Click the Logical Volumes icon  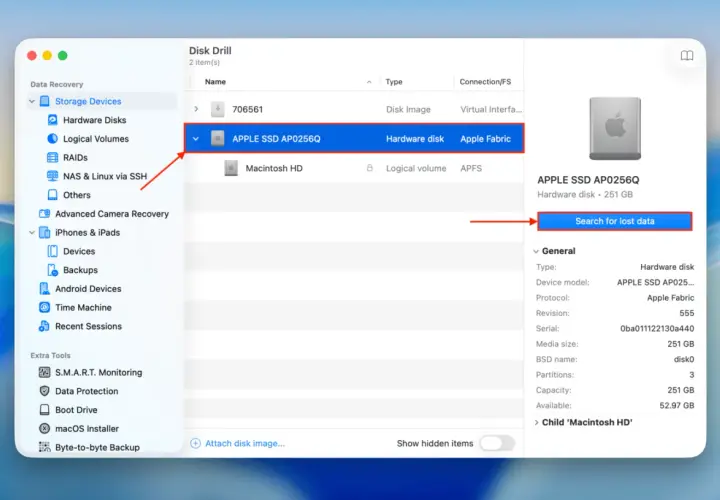point(52,139)
